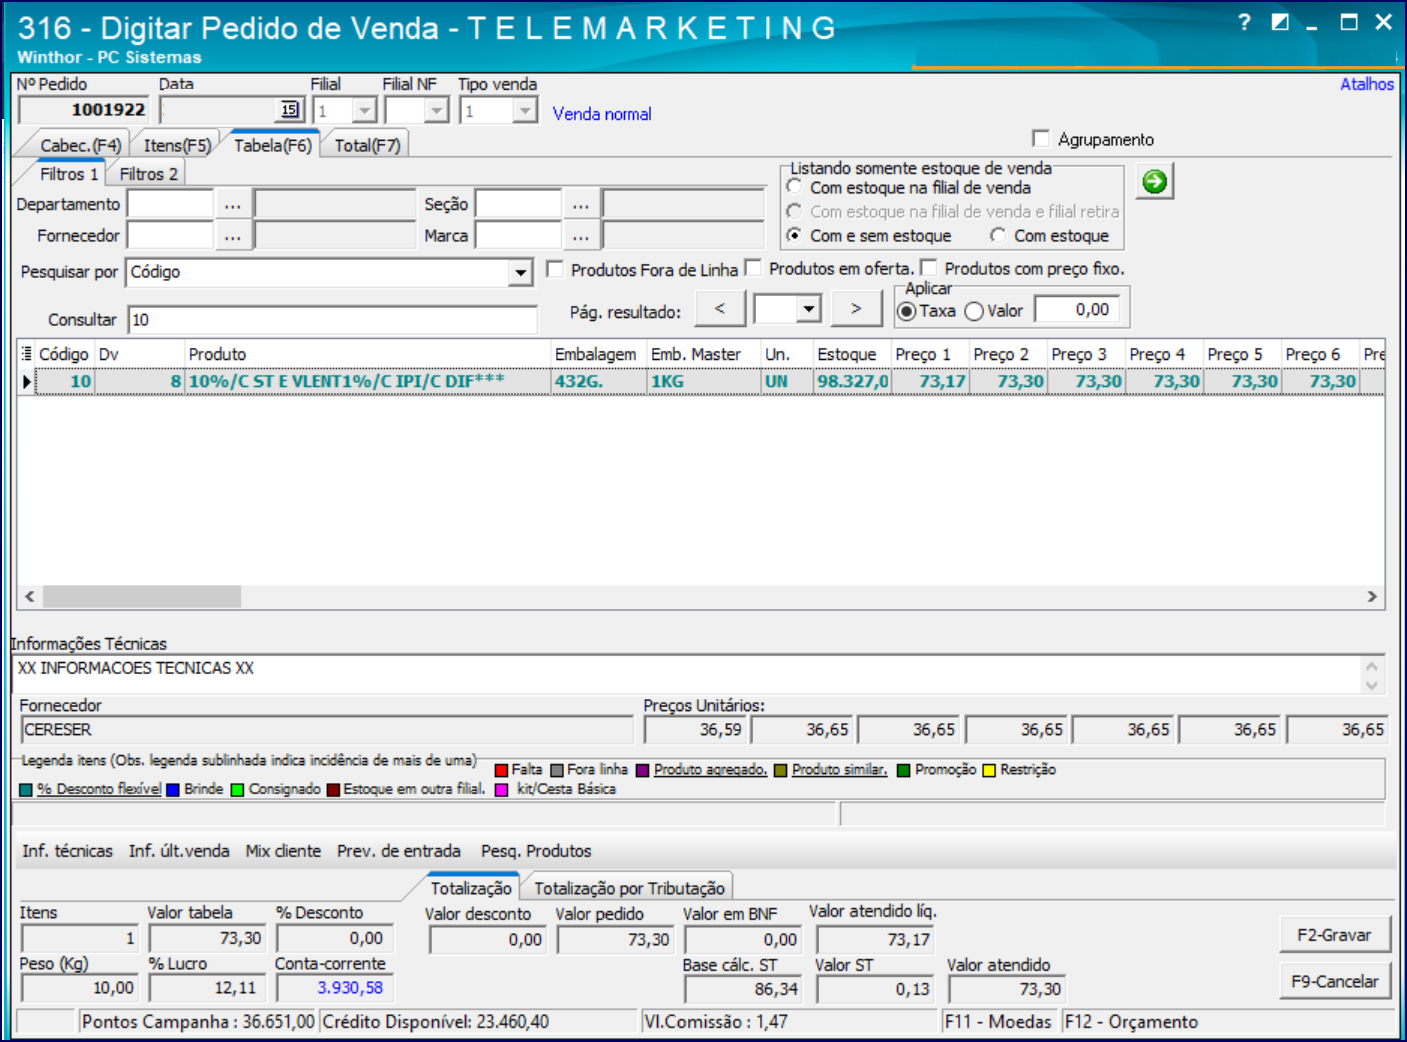Switch to Itens(F5) tab
The width and height of the screenshot is (1407, 1042).
point(177,146)
